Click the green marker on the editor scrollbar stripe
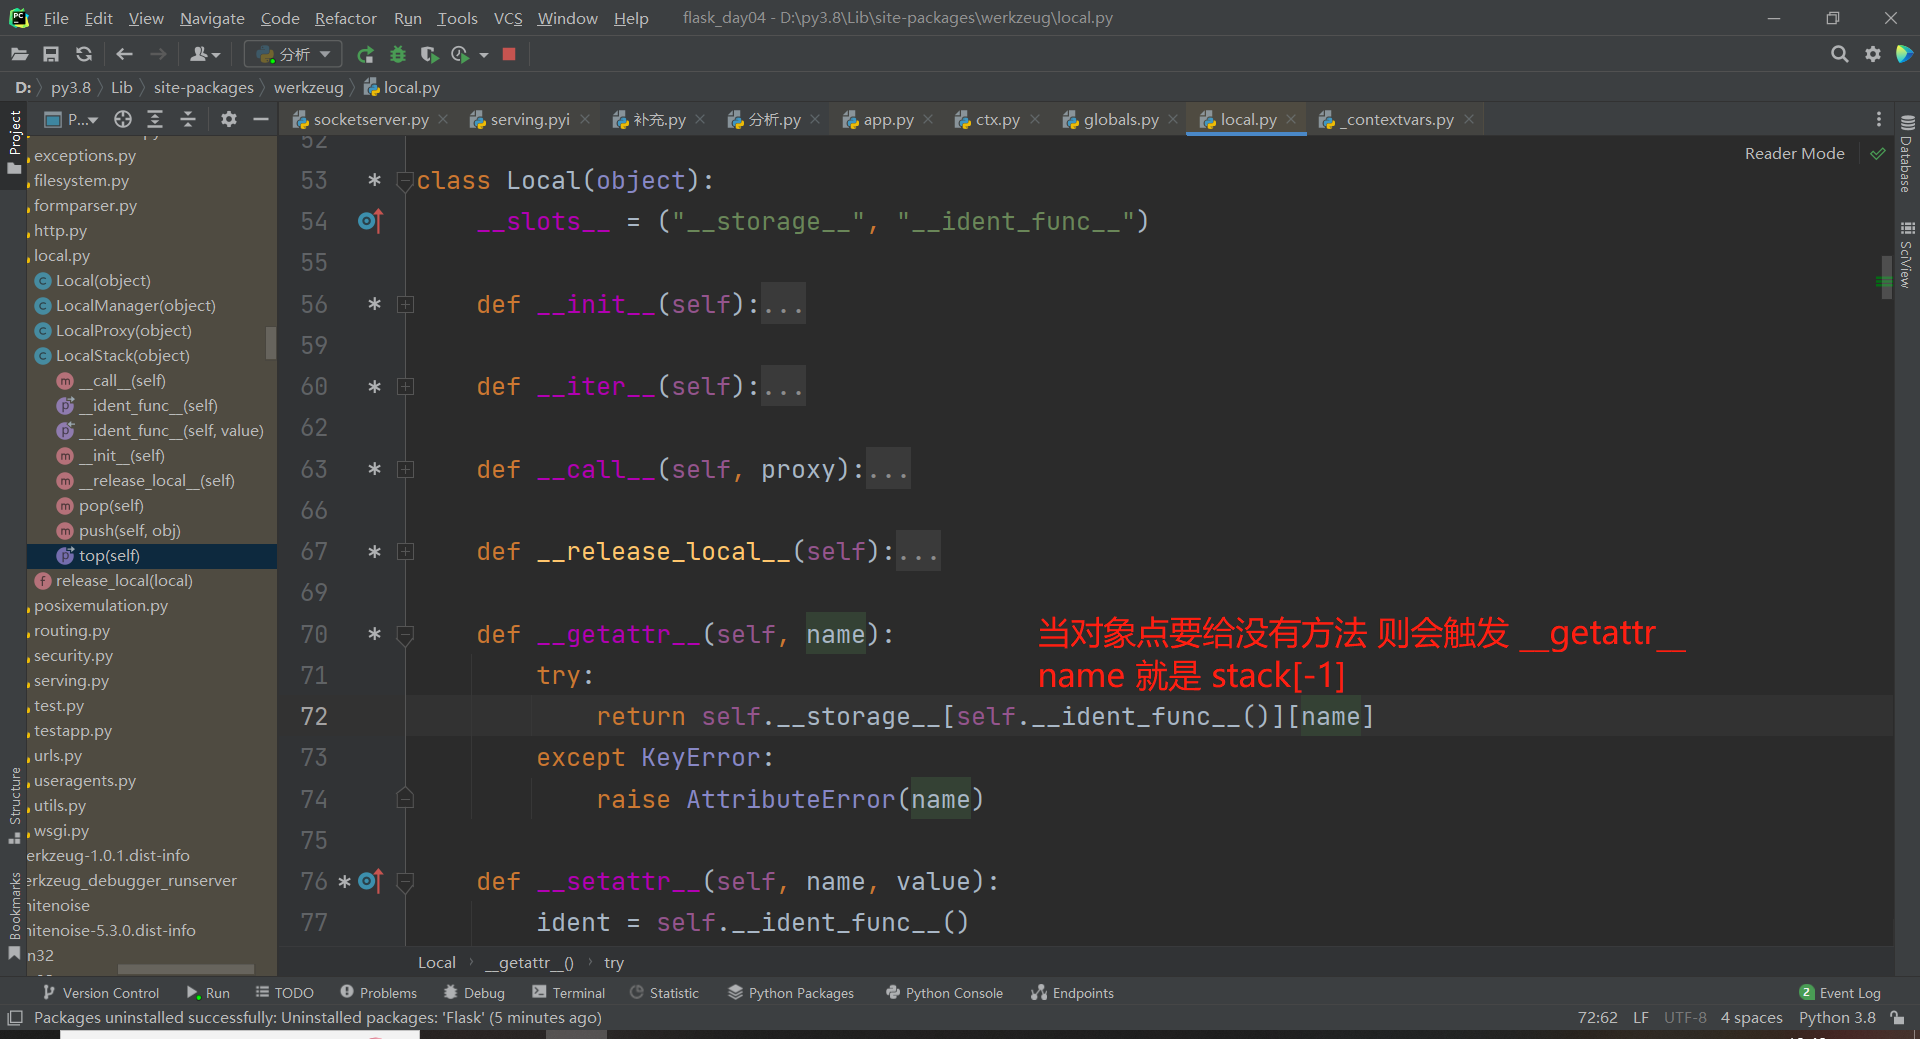1920x1039 pixels. 1884,282
